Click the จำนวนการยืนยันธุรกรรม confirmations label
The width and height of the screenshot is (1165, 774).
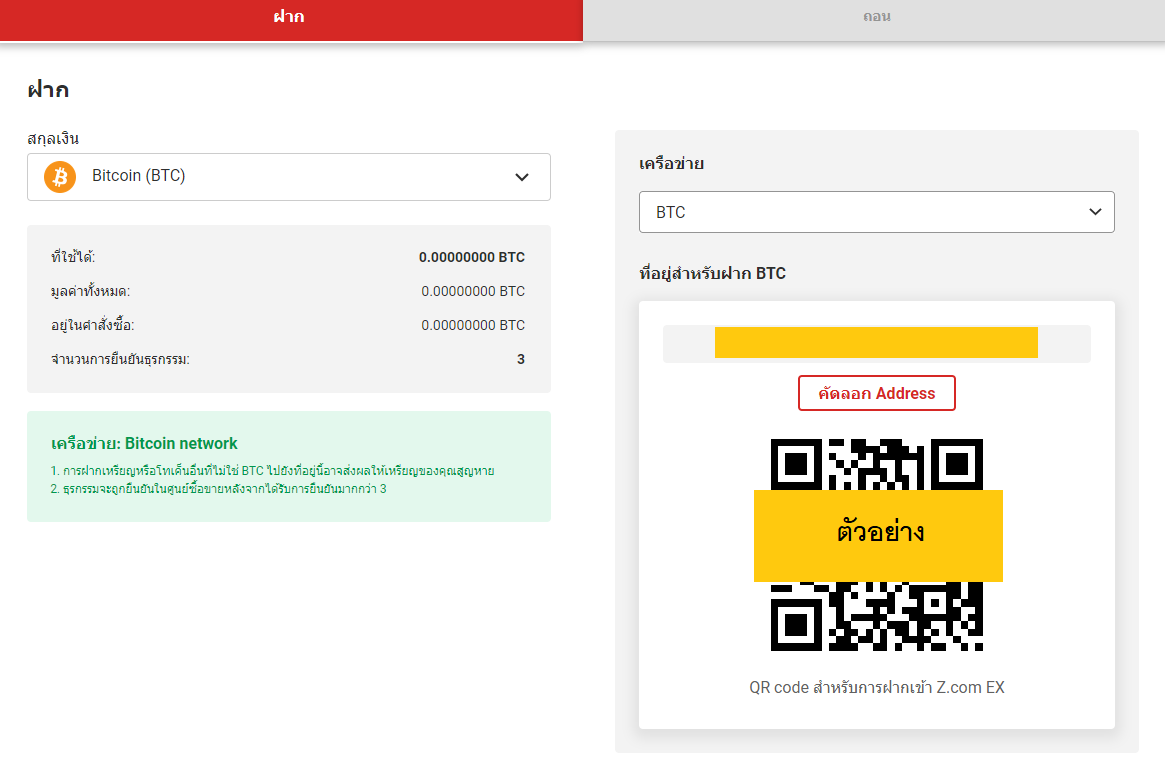pos(120,360)
